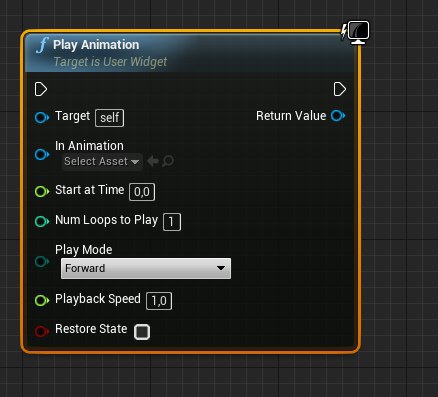Edit the Playback Speed value field
This screenshot has width=438, height=397.
tap(159, 301)
